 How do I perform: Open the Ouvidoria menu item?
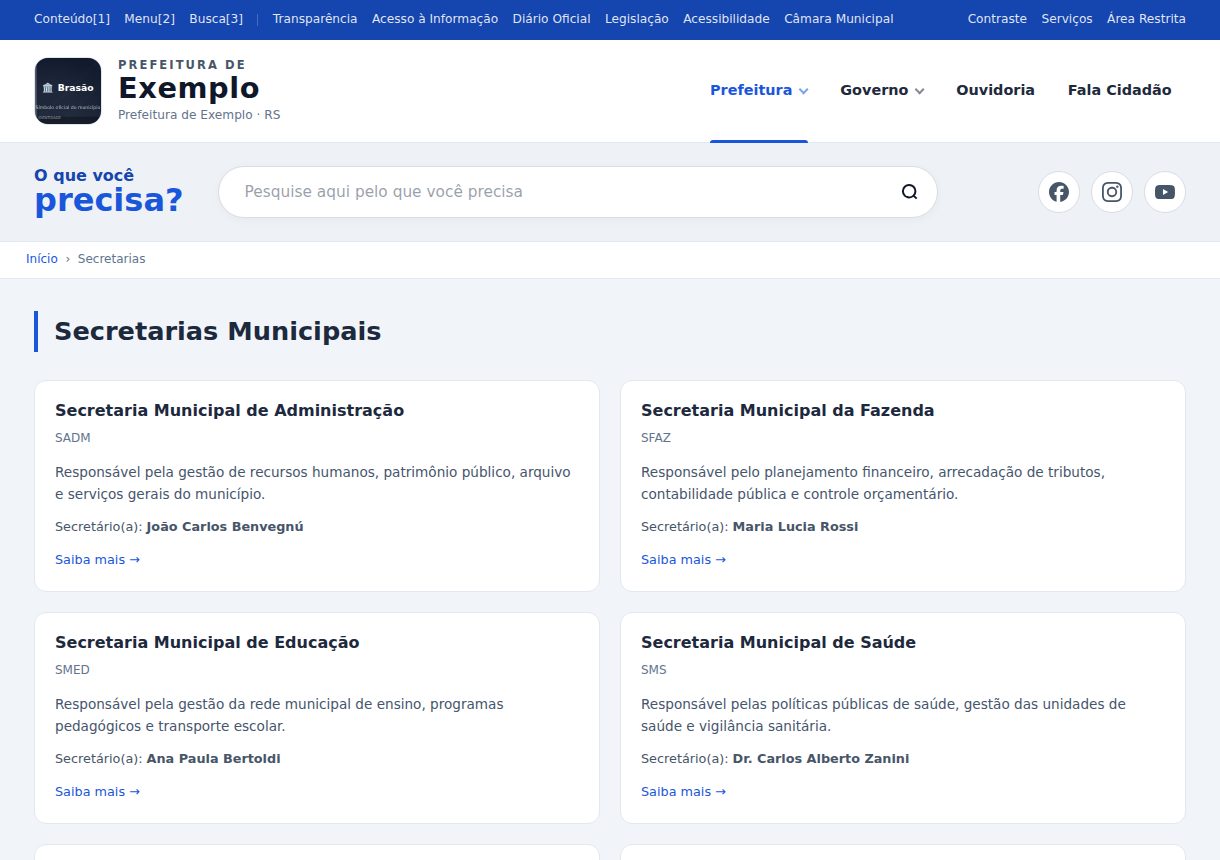pyautogui.click(x=995, y=90)
